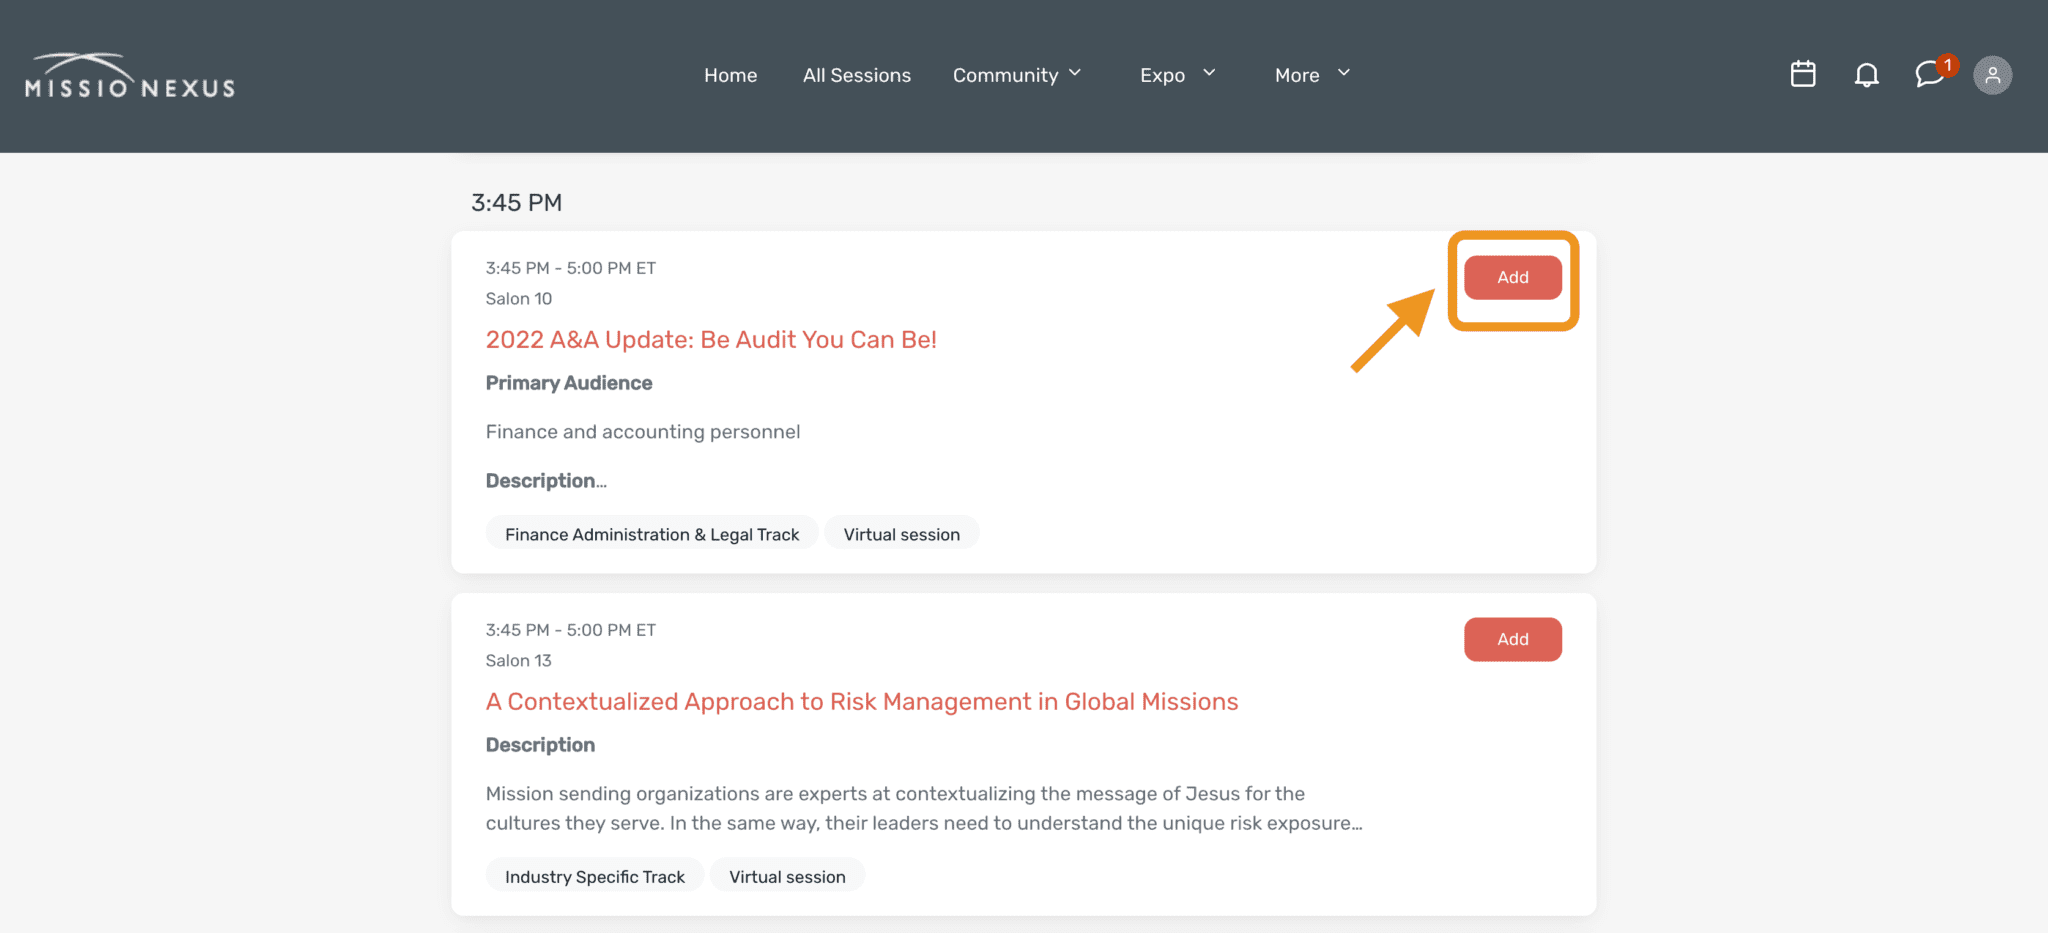
Task: Click the Missio Nexus logo
Action: tap(129, 73)
